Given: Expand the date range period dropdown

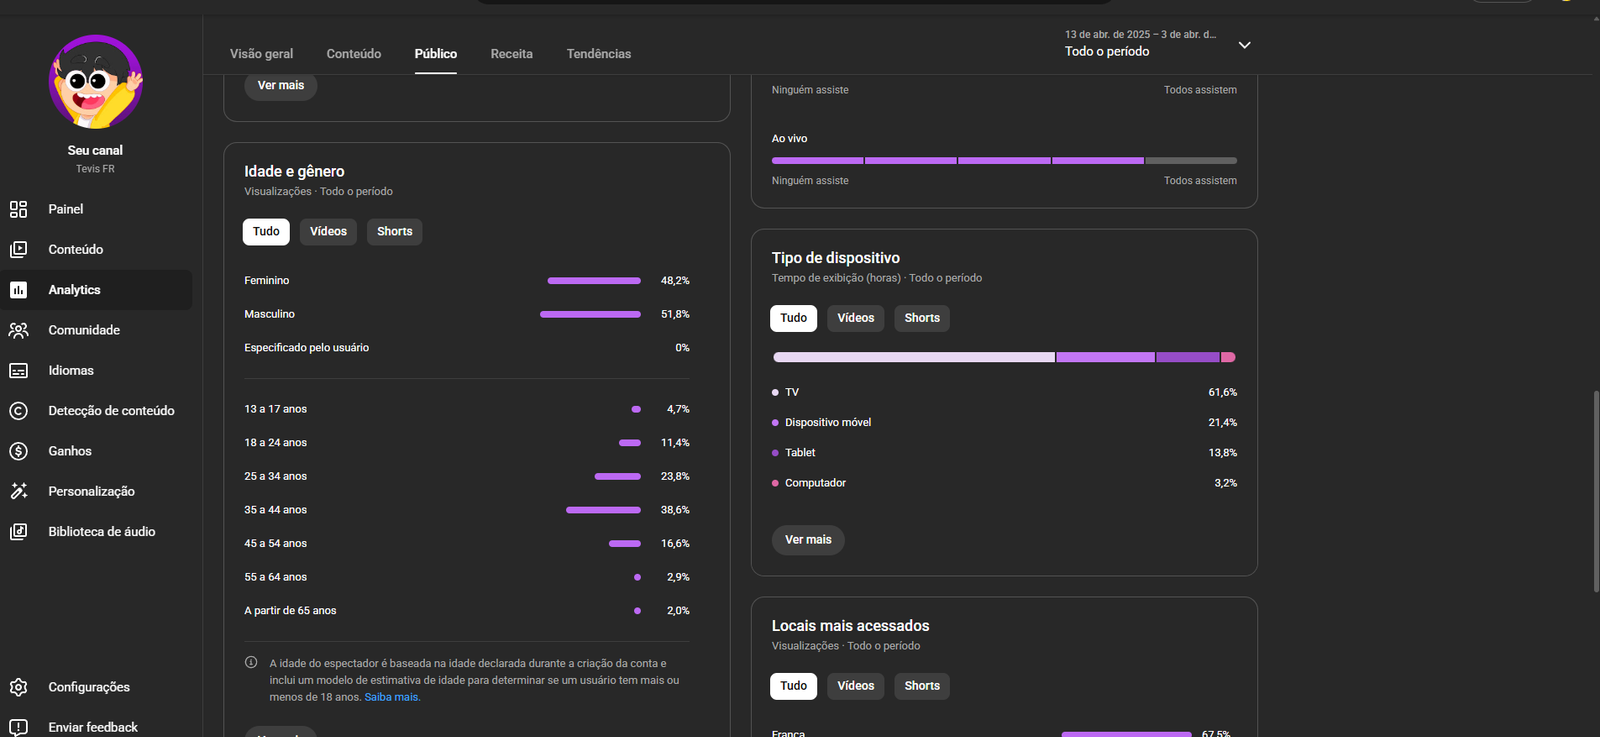Looking at the screenshot, I should coord(1244,45).
